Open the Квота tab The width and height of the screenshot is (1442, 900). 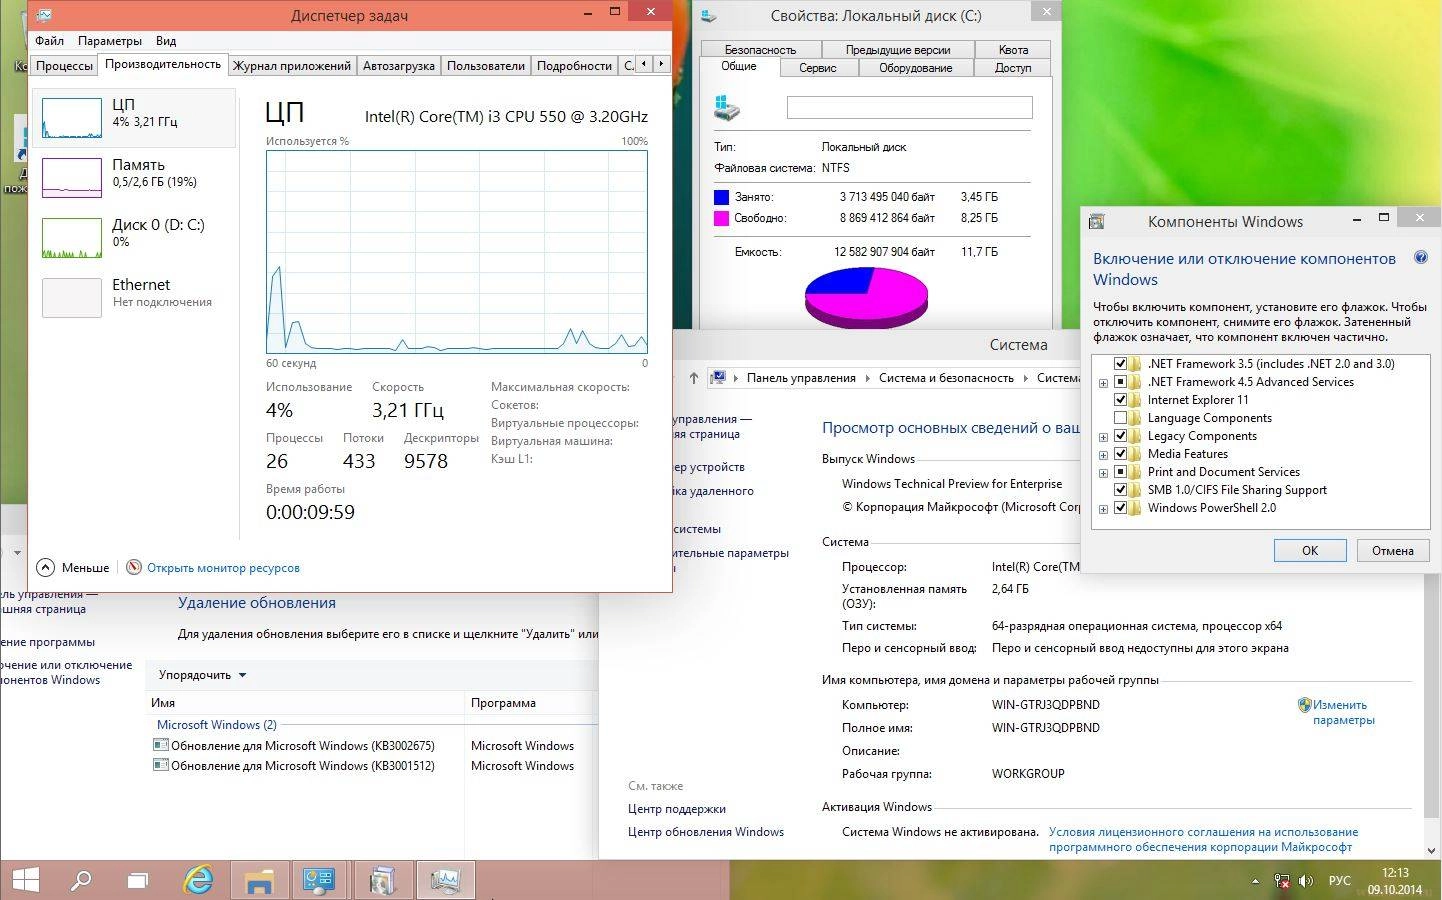point(1013,49)
